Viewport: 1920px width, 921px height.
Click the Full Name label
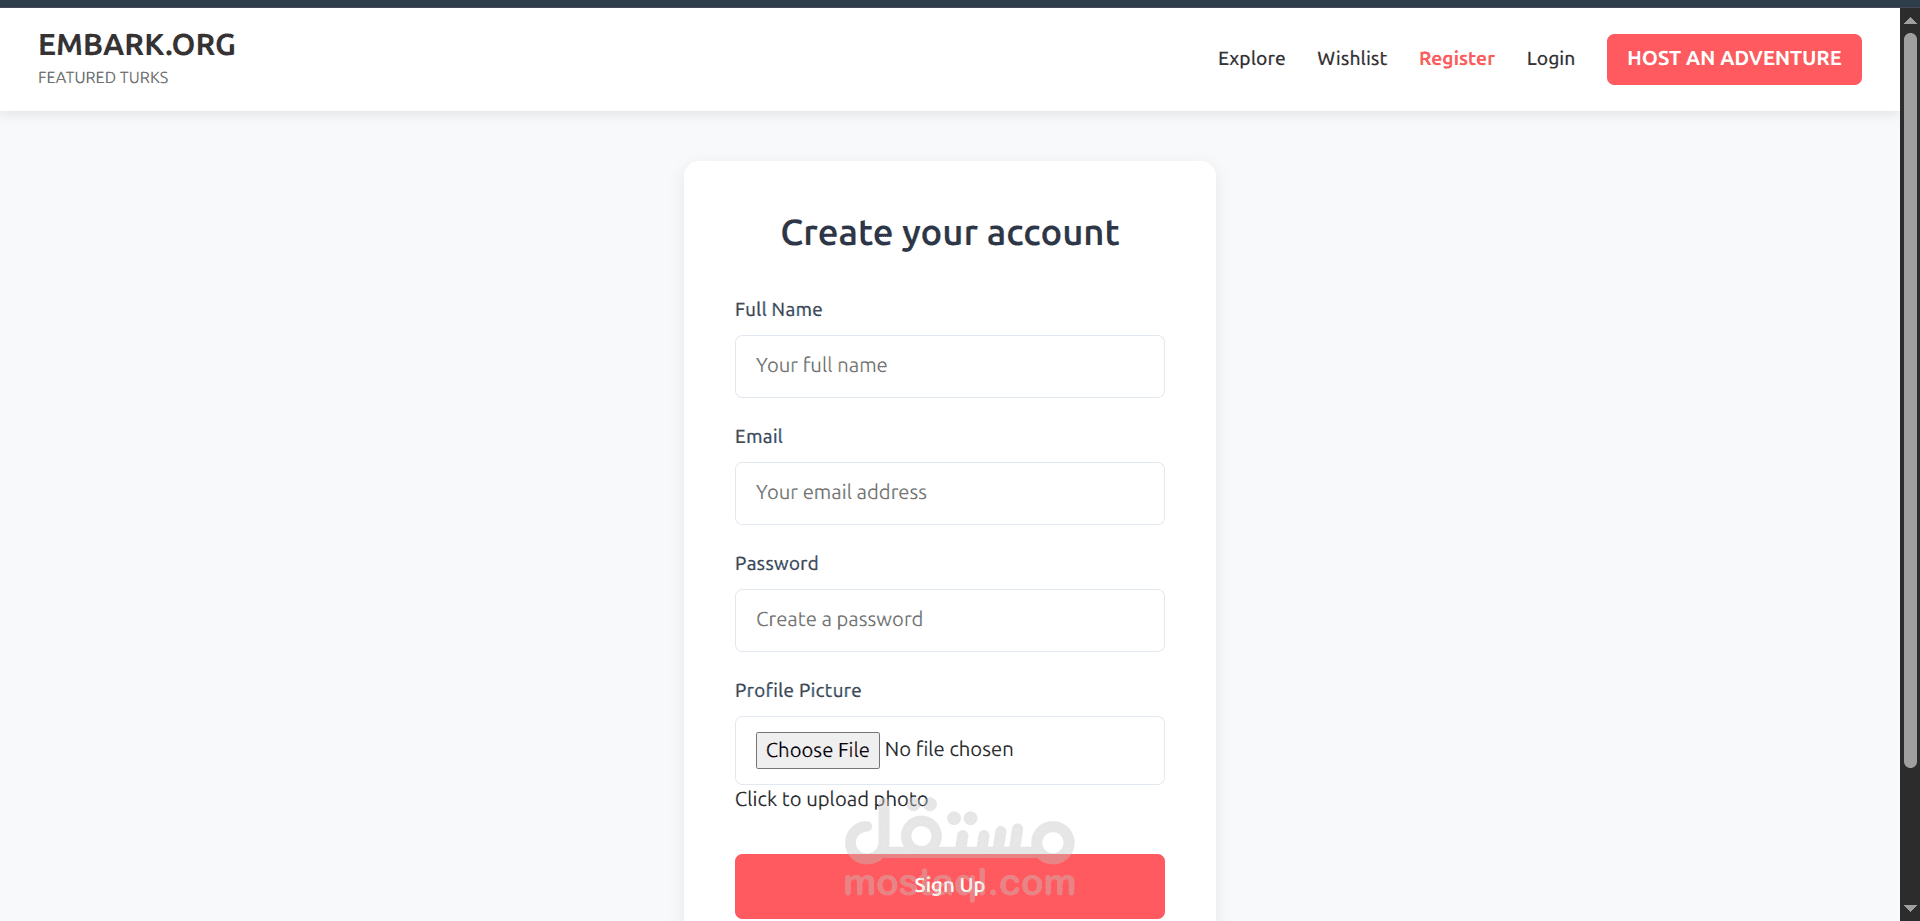(x=778, y=310)
